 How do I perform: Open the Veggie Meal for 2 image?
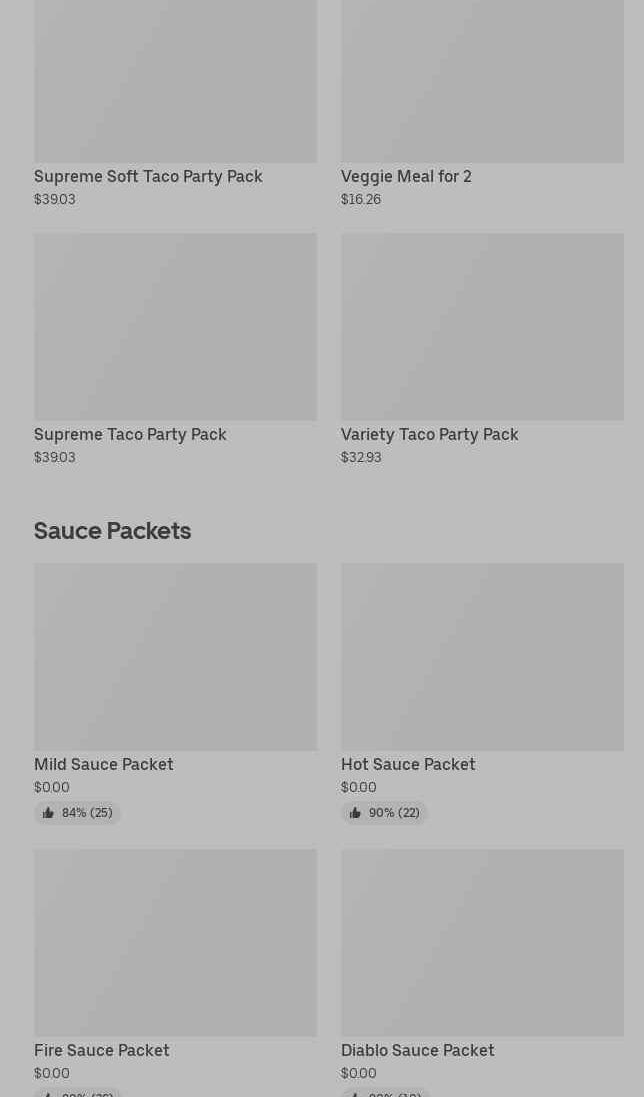[482, 80]
